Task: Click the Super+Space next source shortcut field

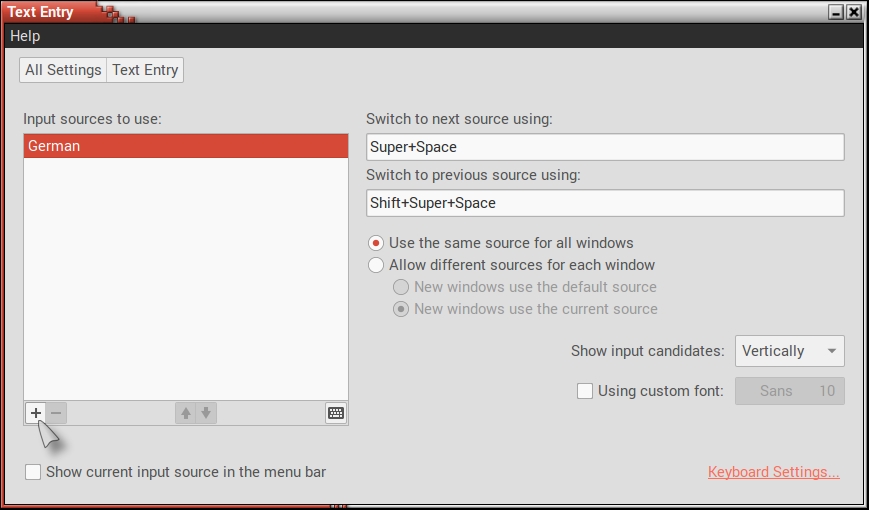Action: (605, 147)
